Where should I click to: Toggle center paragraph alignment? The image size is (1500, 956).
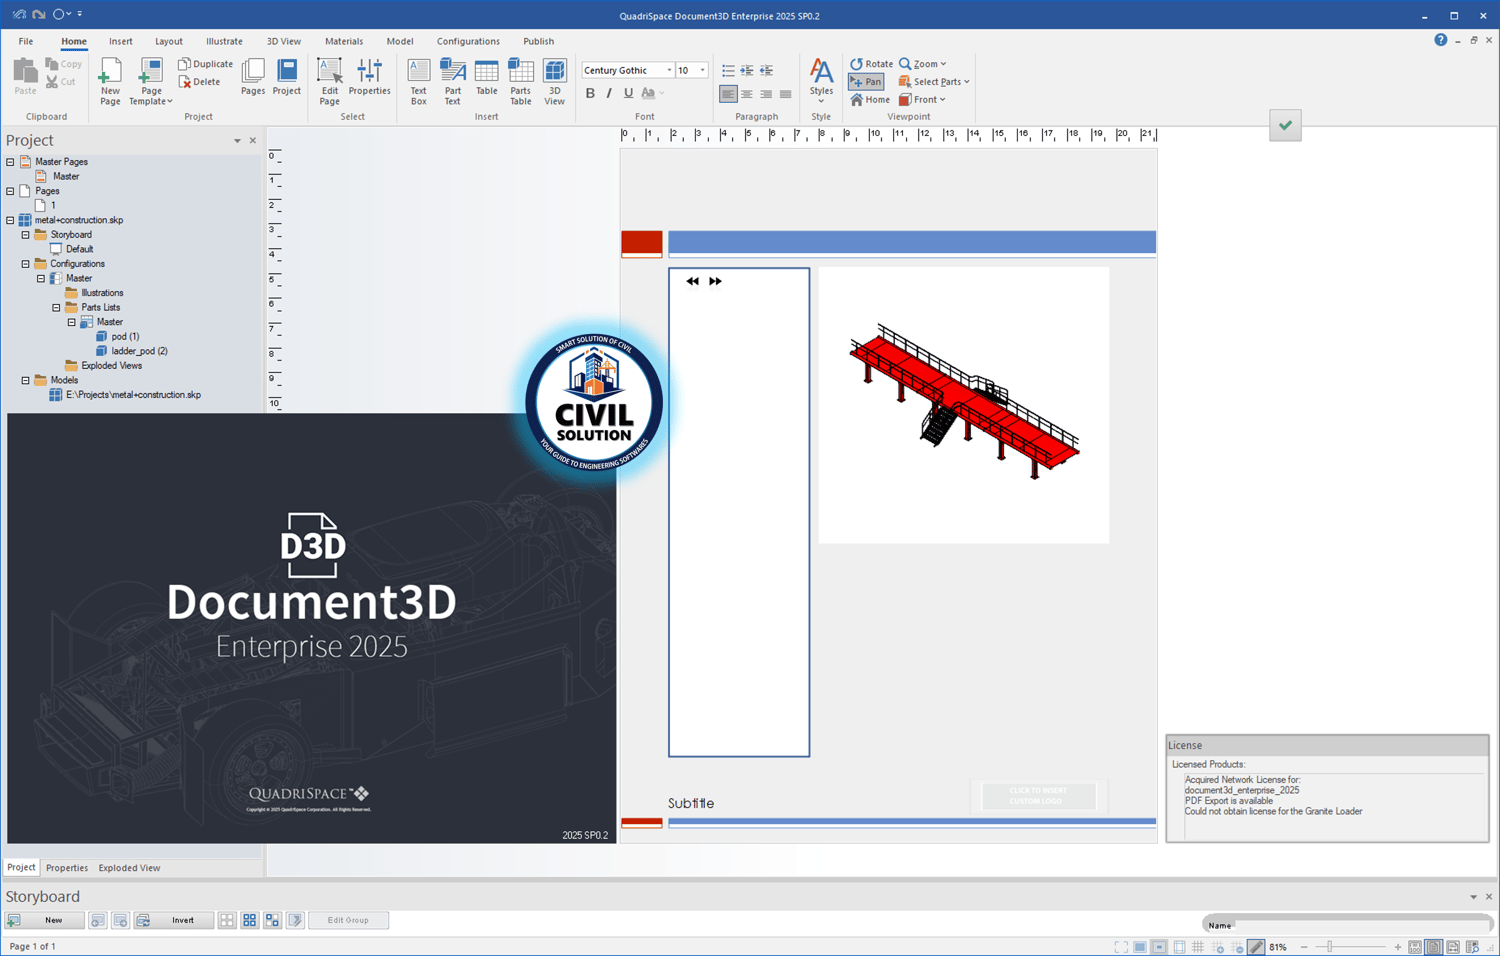(x=747, y=94)
